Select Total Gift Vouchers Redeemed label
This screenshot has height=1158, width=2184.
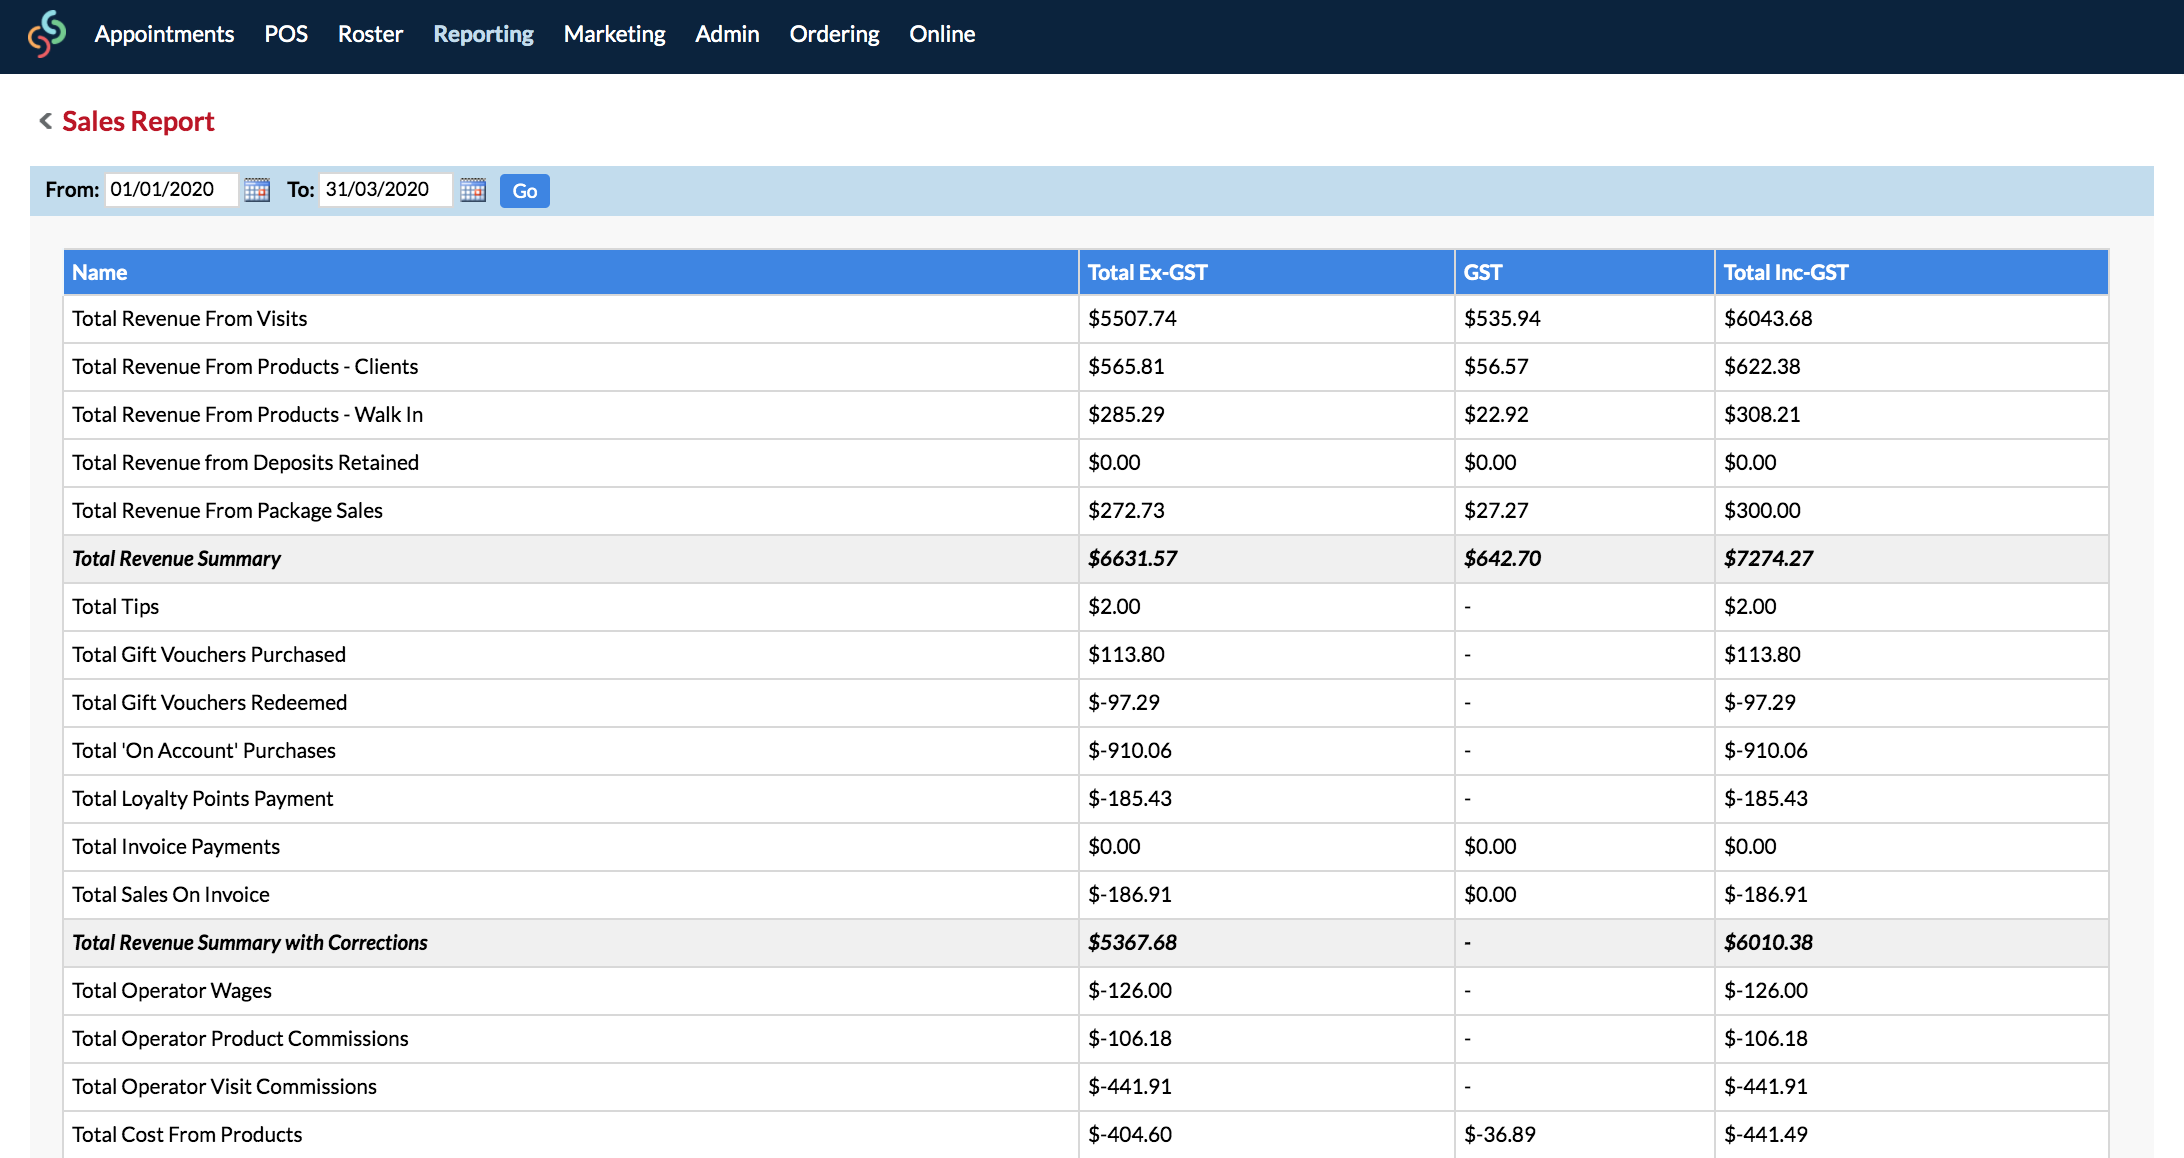pos(209,703)
